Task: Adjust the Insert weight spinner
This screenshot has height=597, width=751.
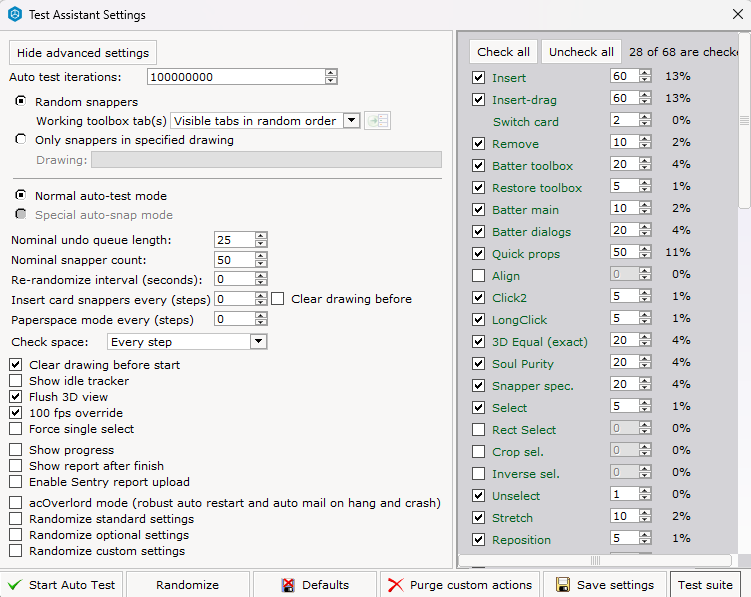Action: pos(645,76)
